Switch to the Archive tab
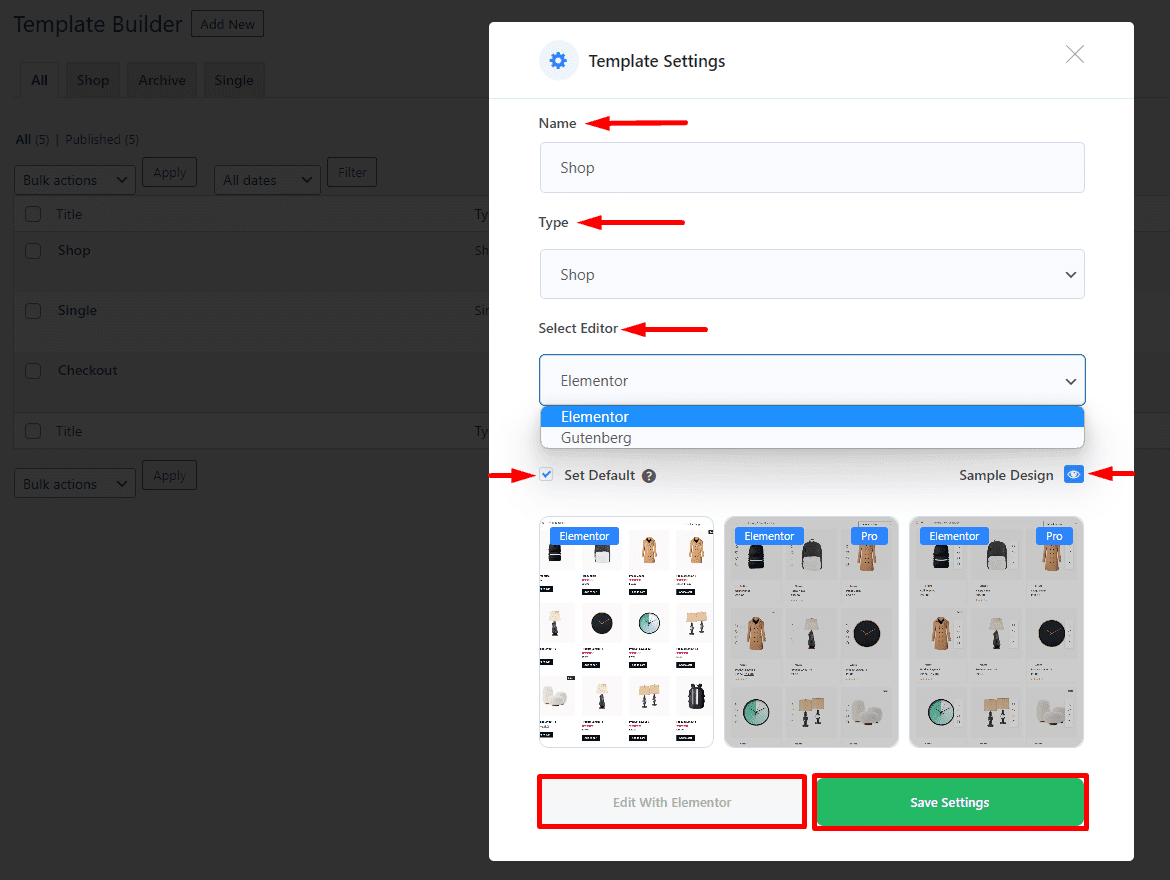1170x880 pixels. click(162, 80)
